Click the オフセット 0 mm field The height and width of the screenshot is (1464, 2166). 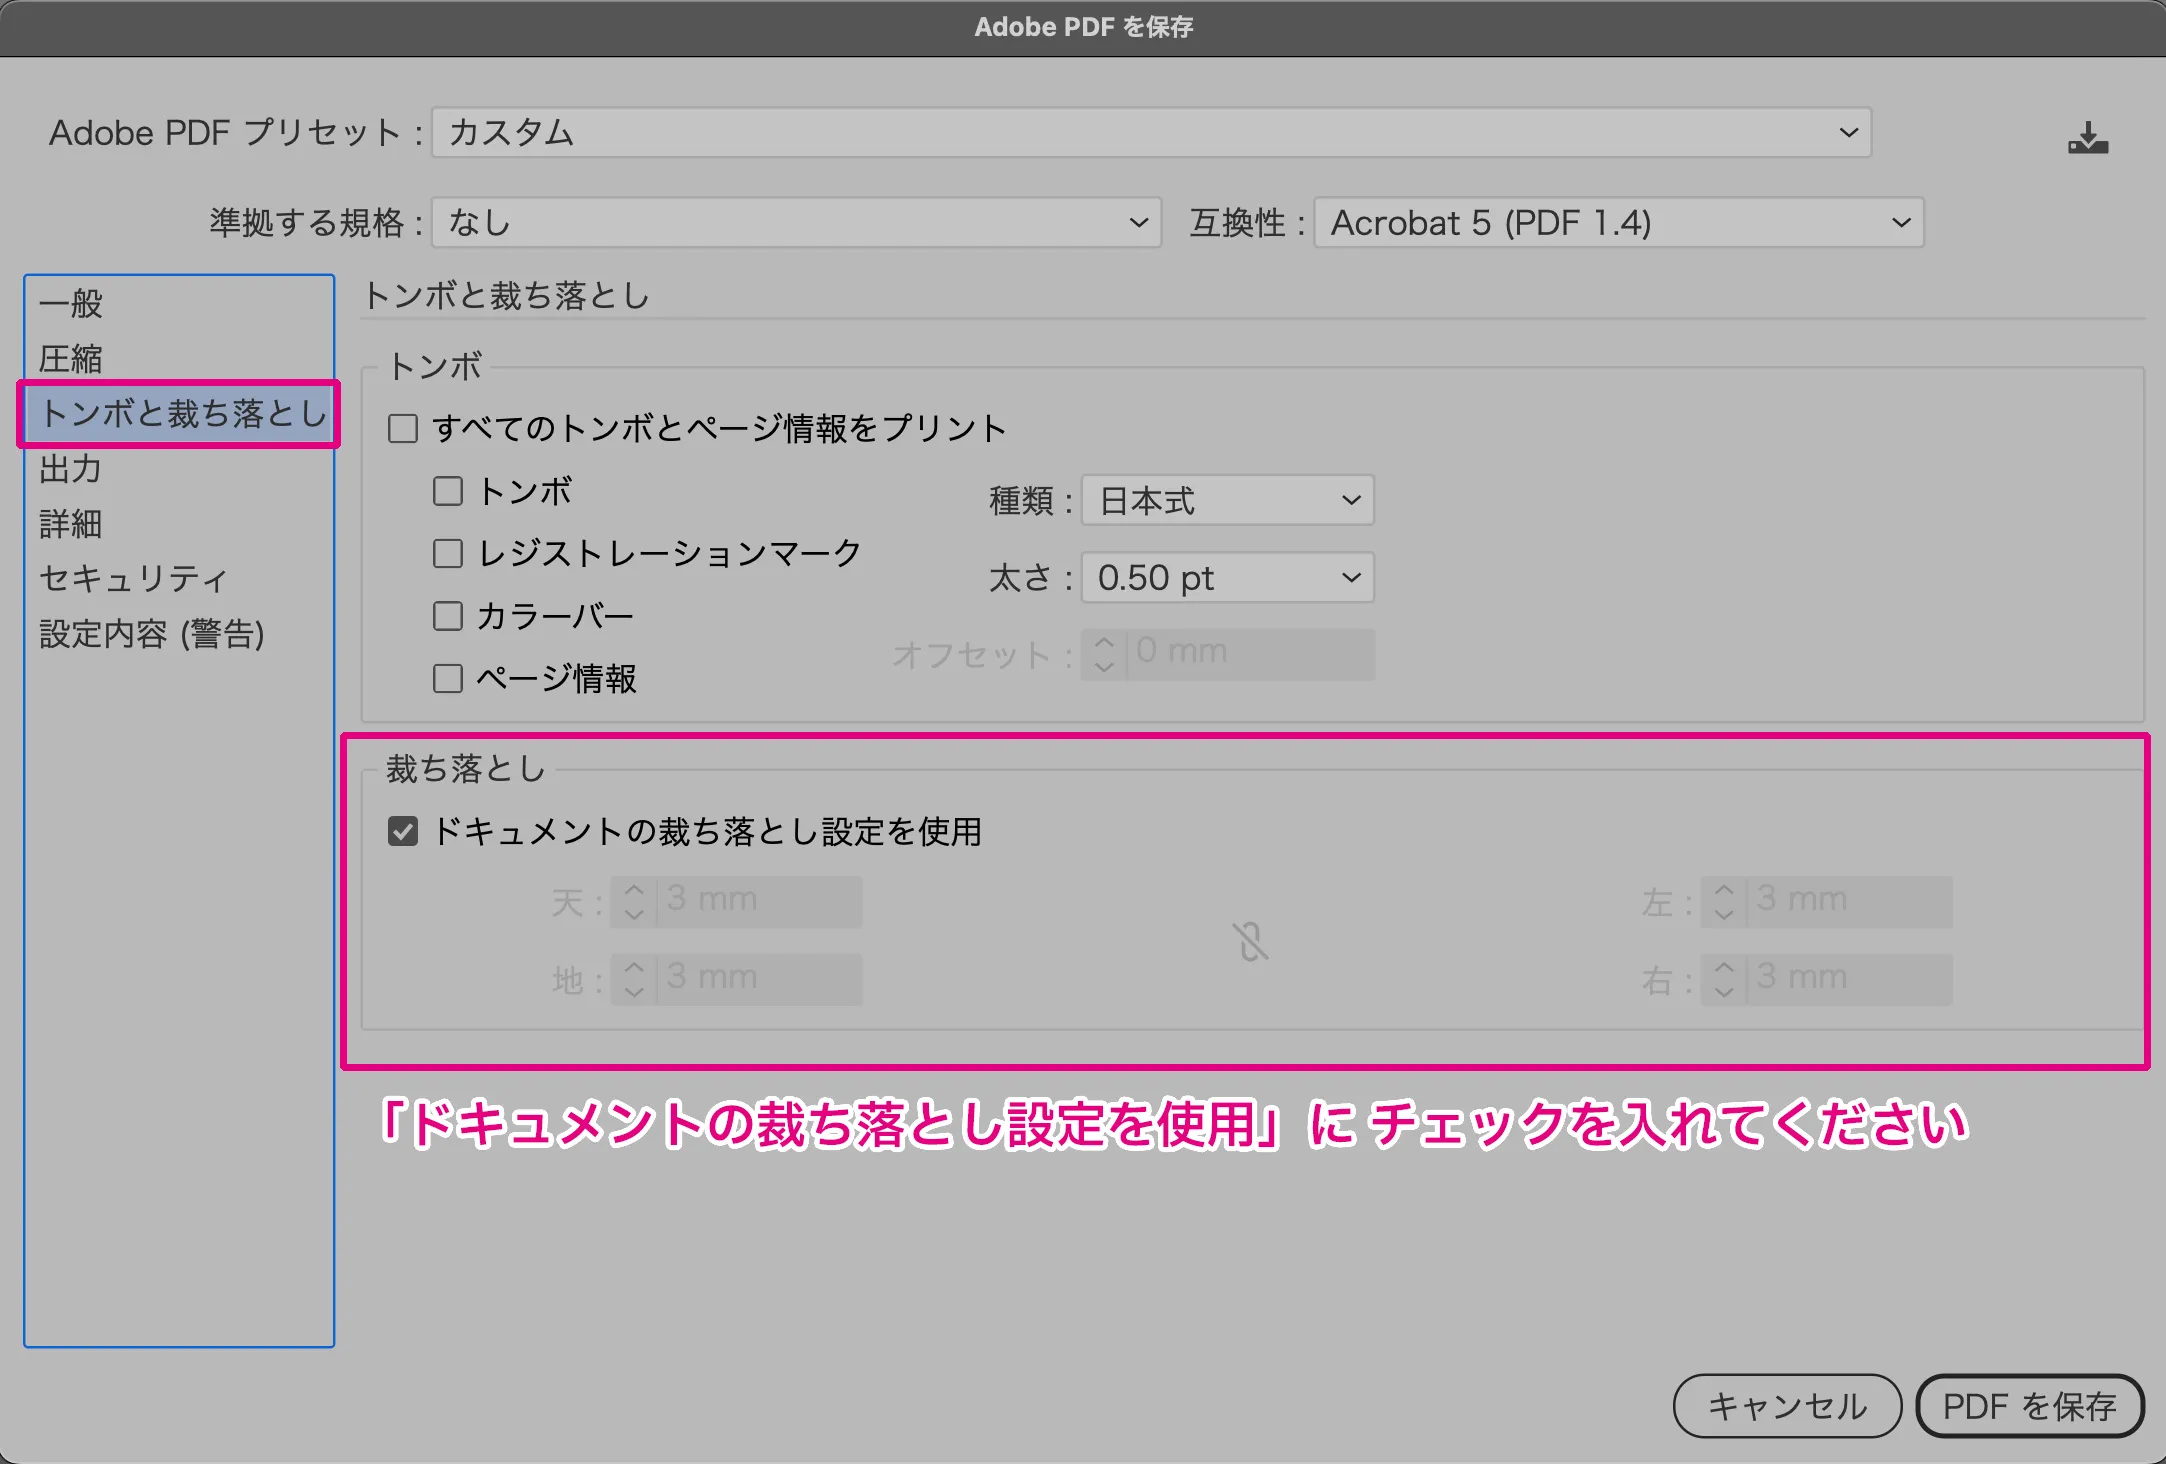click(1250, 654)
